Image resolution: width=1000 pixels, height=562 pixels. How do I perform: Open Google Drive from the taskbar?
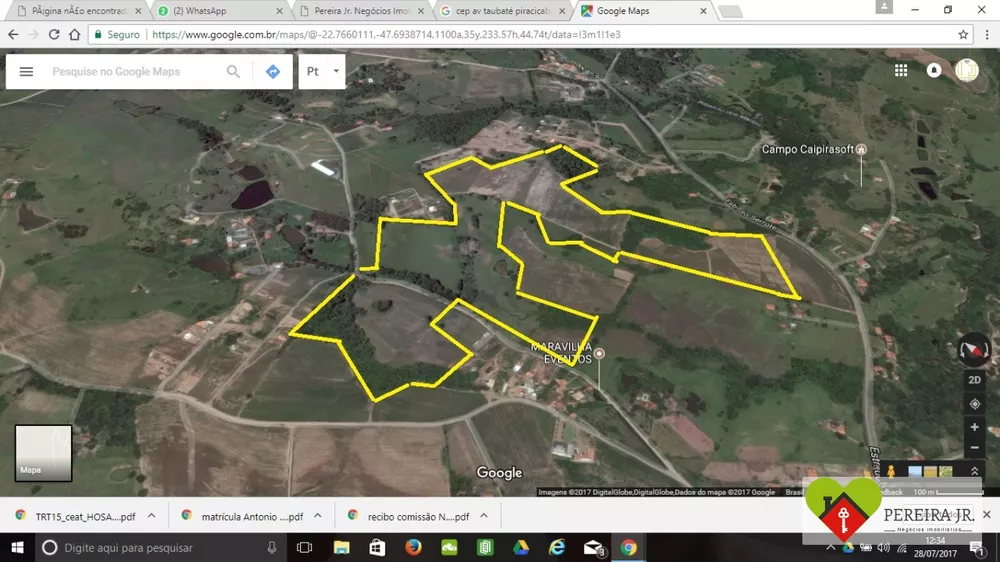521,547
